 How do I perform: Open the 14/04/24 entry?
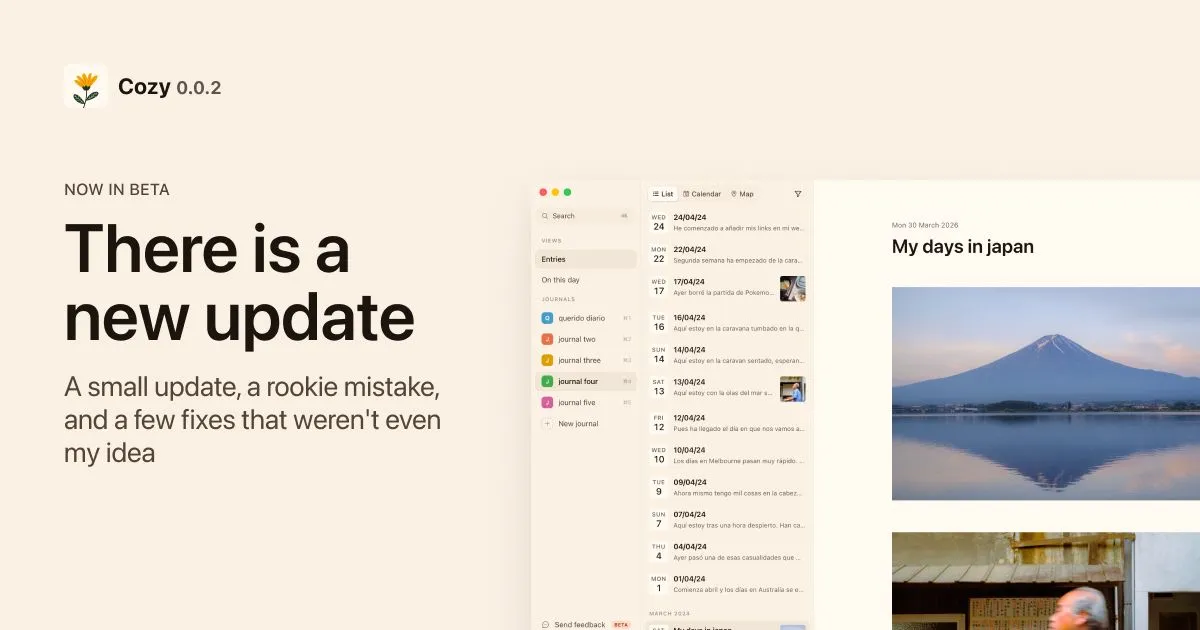click(727, 354)
